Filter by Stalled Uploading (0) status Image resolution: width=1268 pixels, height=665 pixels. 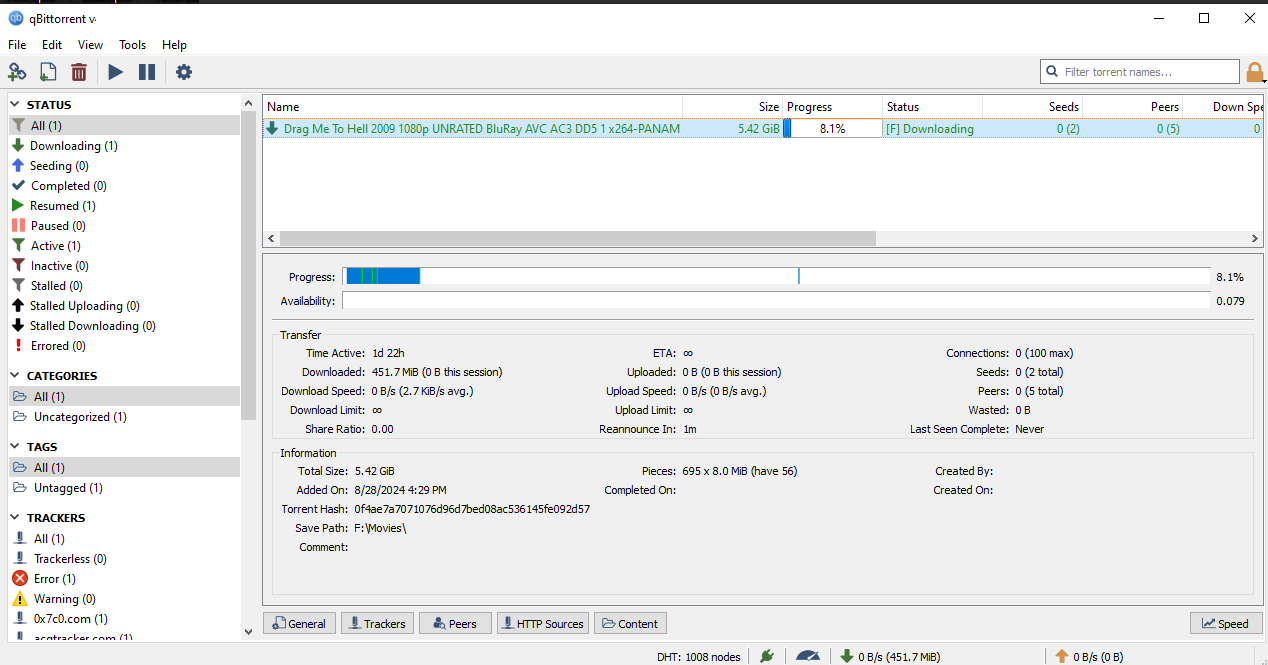point(125,305)
